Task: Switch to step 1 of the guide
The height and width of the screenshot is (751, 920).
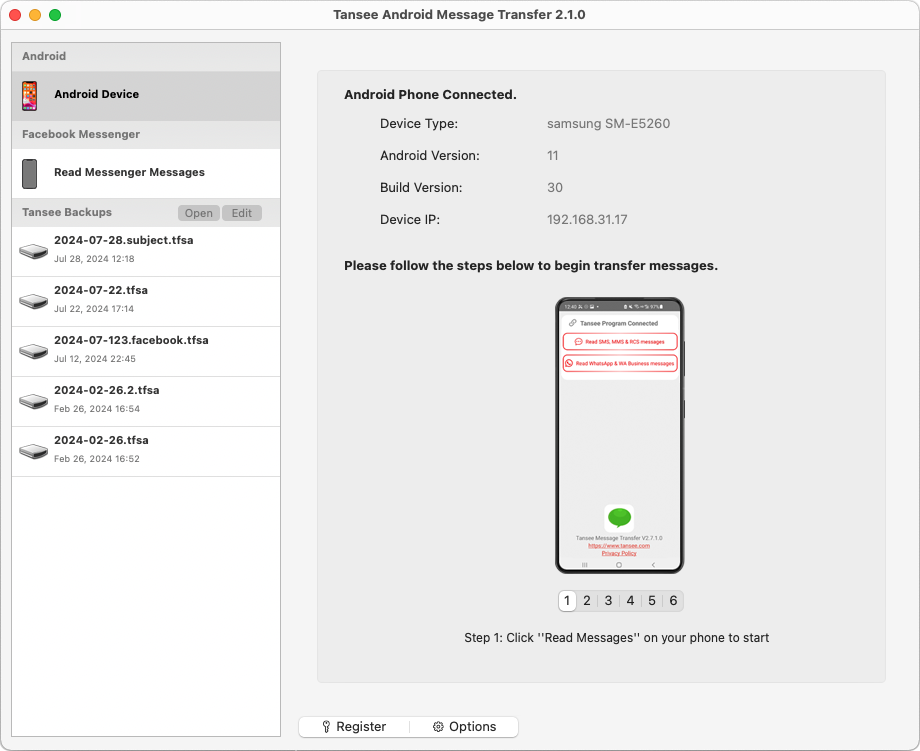Action: pos(567,601)
